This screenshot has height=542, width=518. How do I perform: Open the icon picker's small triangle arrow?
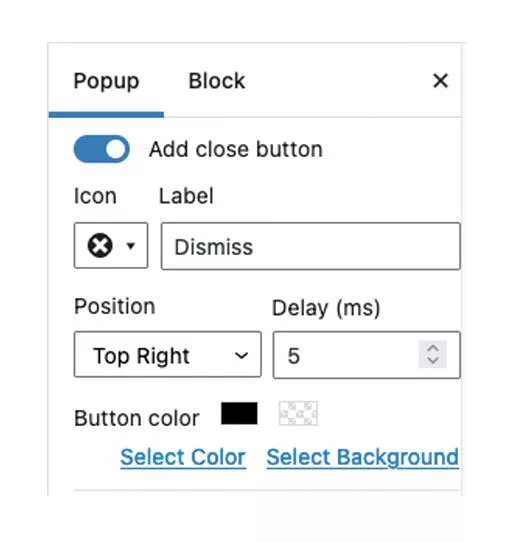click(x=131, y=246)
